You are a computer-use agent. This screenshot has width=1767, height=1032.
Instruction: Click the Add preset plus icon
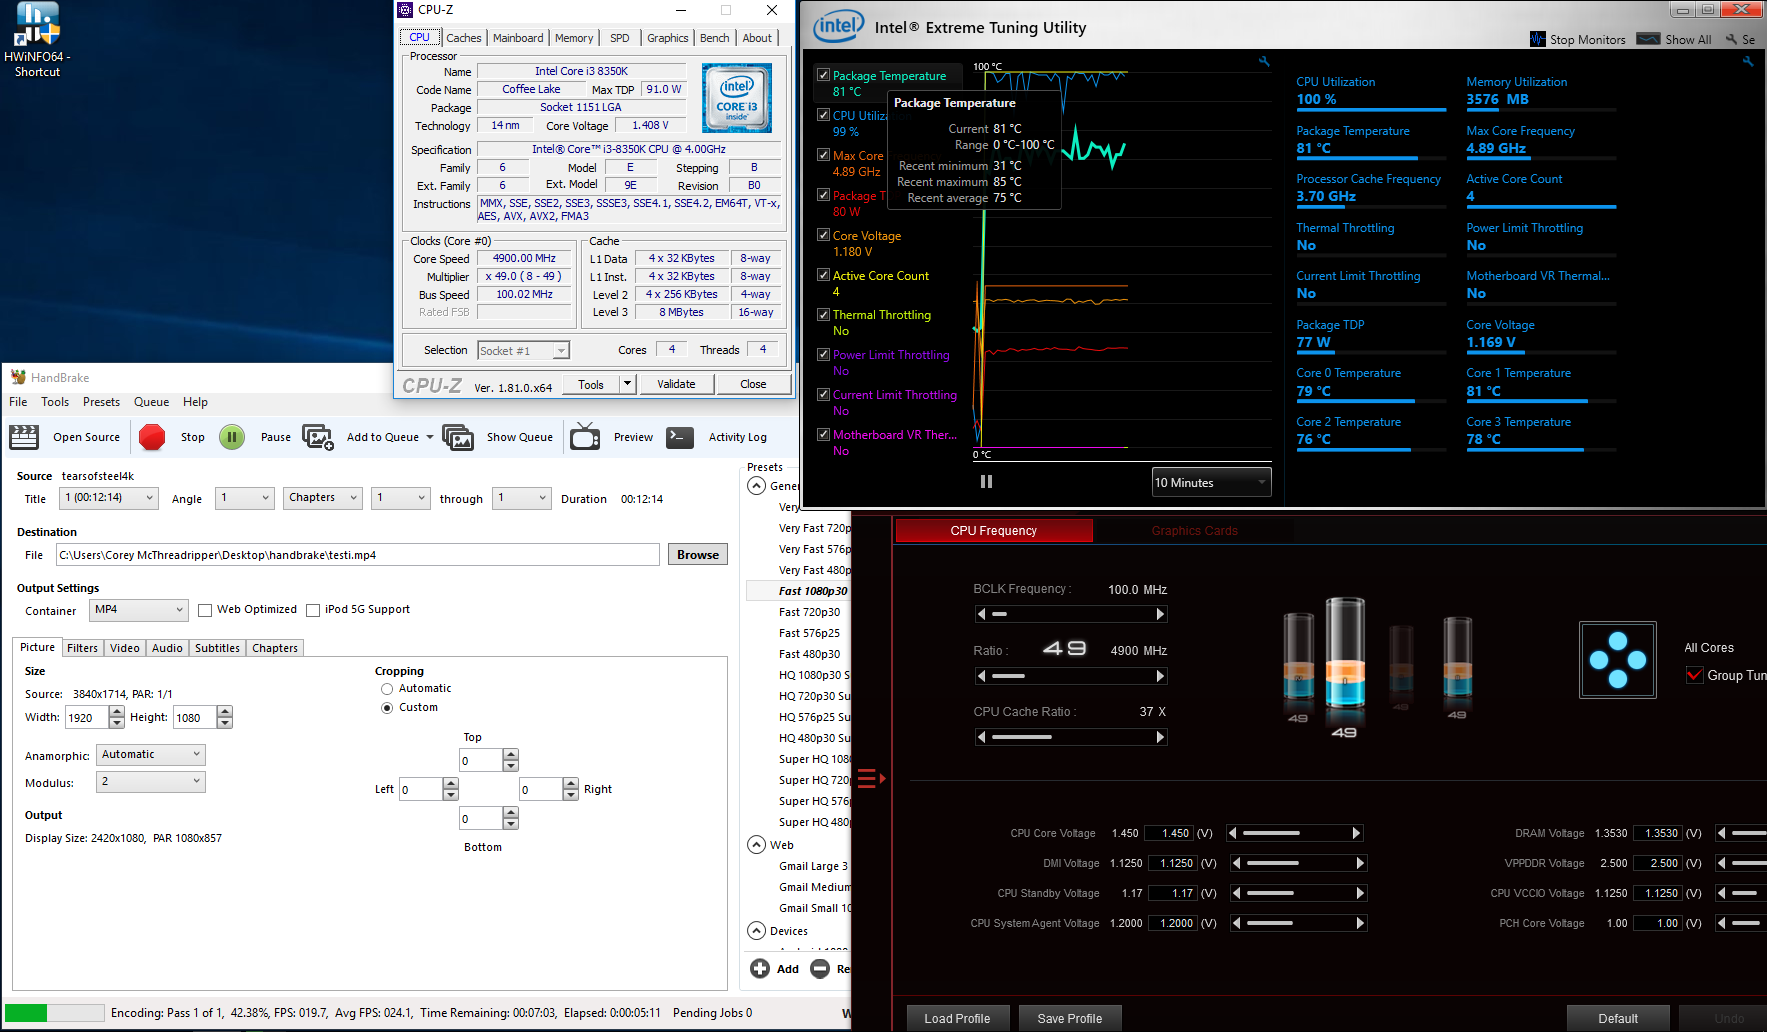[760, 968]
